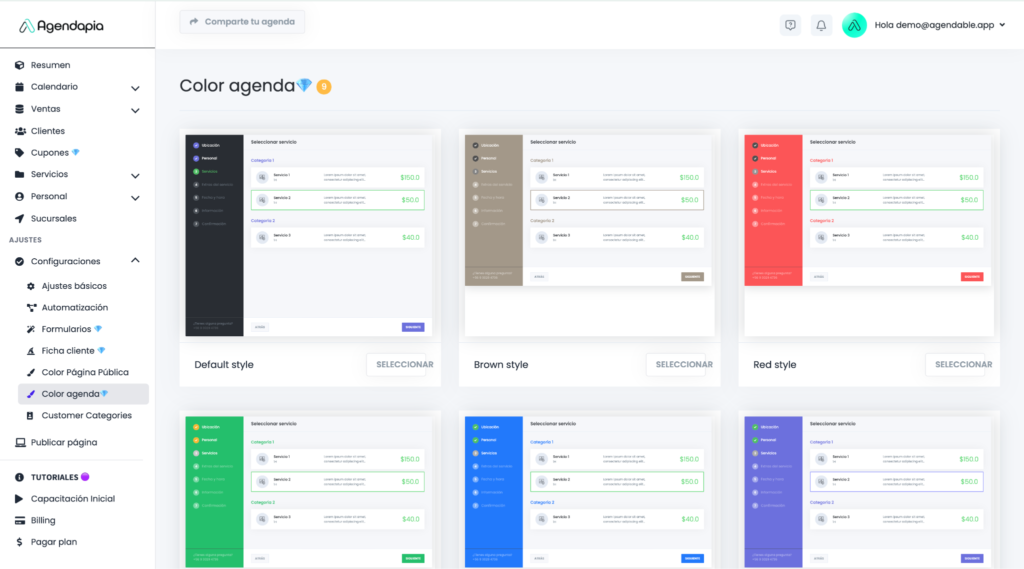Screen dimensions: 1024x569
Task: Click the Sucursales location arrow icon
Action: pos(20,219)
